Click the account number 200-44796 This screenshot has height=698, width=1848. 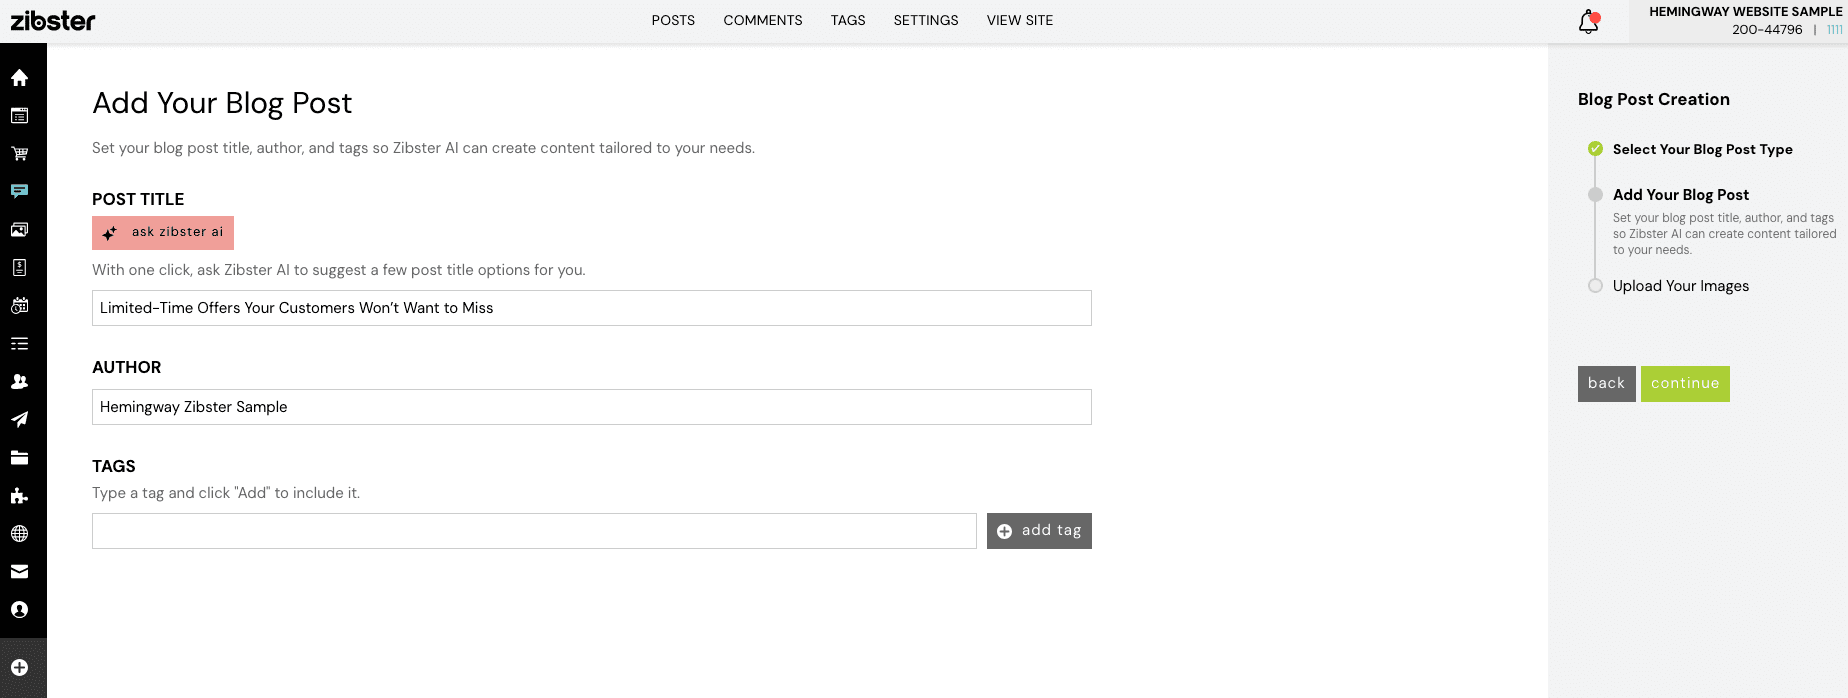point(1767,30)
